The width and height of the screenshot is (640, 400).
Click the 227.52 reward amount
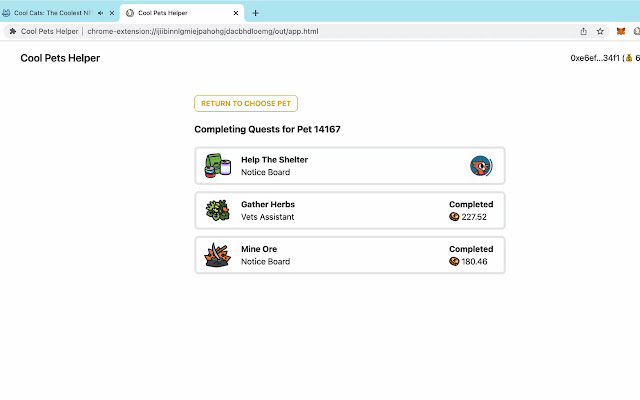coord(474,217)
